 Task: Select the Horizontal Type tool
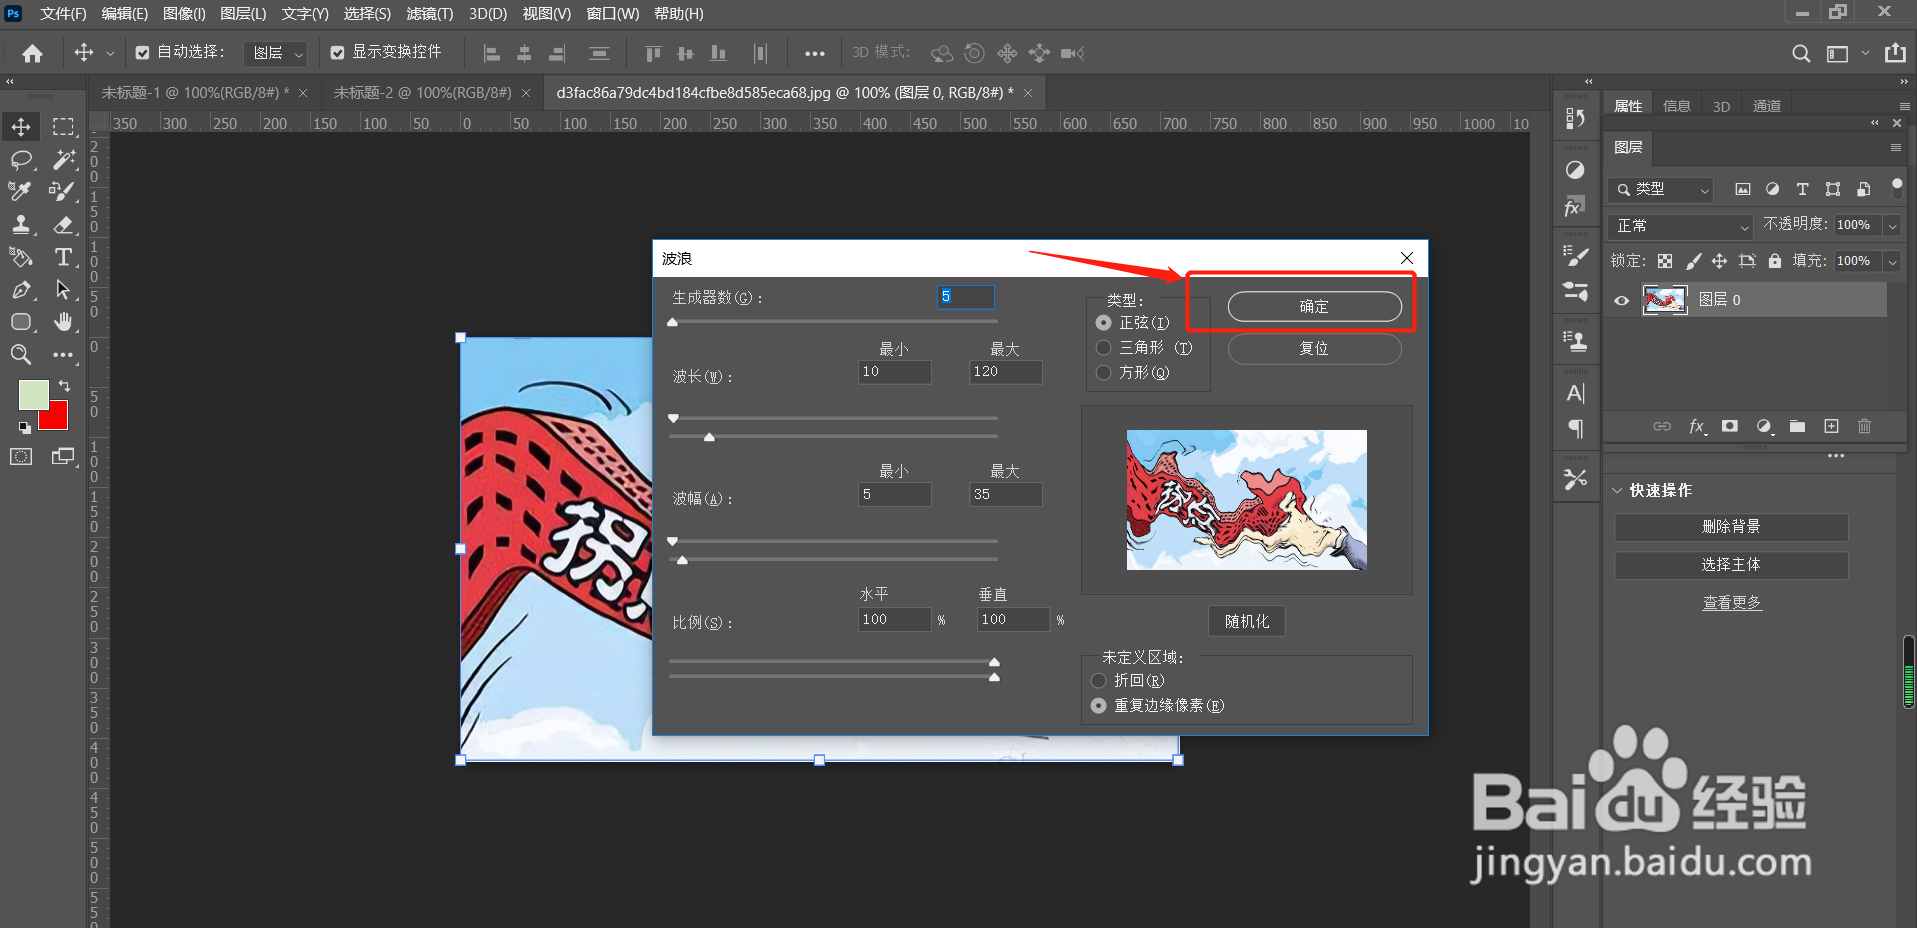pos(64,257)
